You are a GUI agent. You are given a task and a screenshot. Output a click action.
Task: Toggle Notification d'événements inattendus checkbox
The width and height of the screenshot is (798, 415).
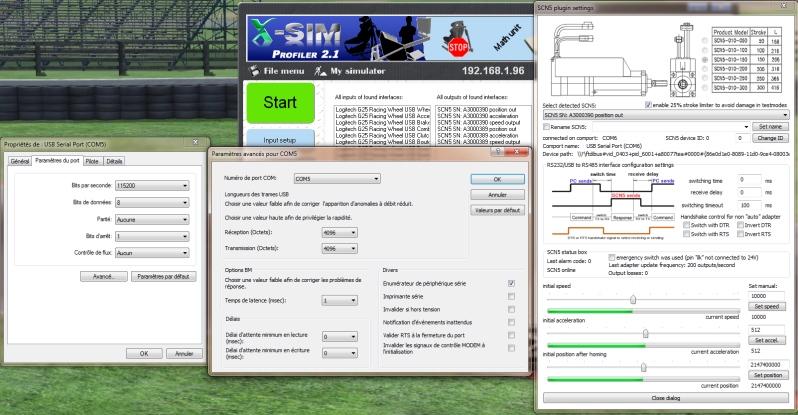511,322
